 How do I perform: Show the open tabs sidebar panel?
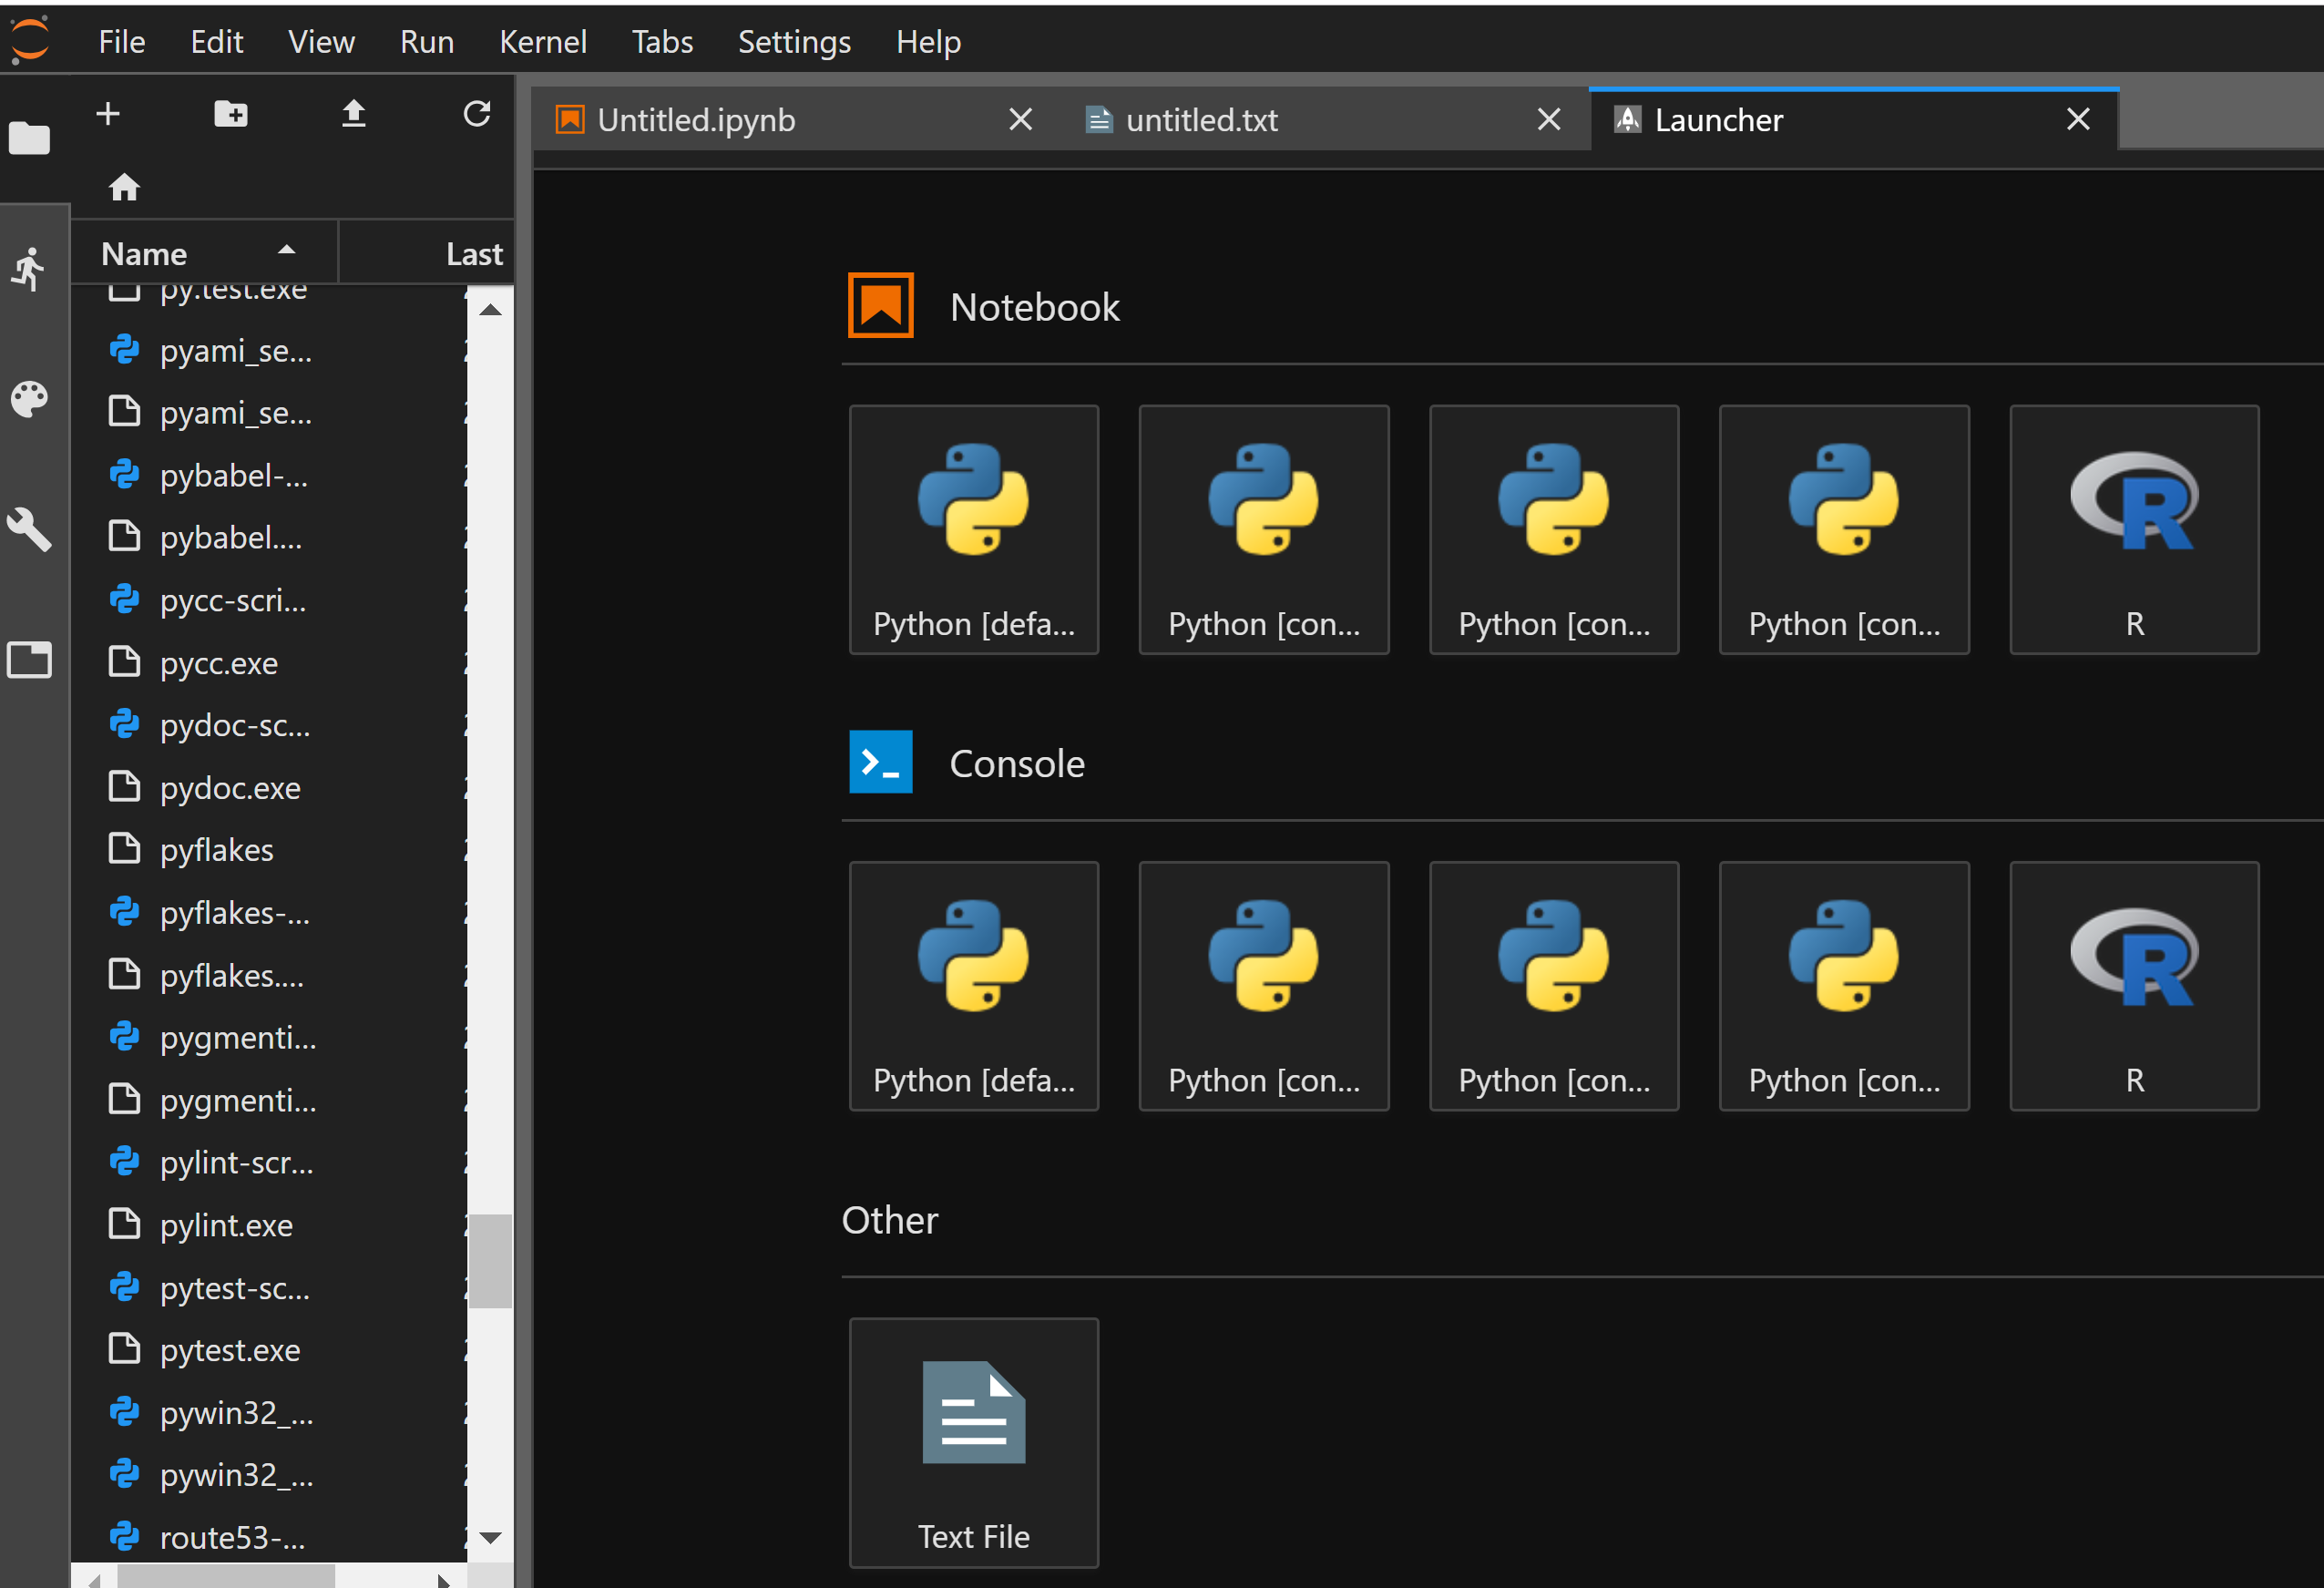click(x=29, y=660)
